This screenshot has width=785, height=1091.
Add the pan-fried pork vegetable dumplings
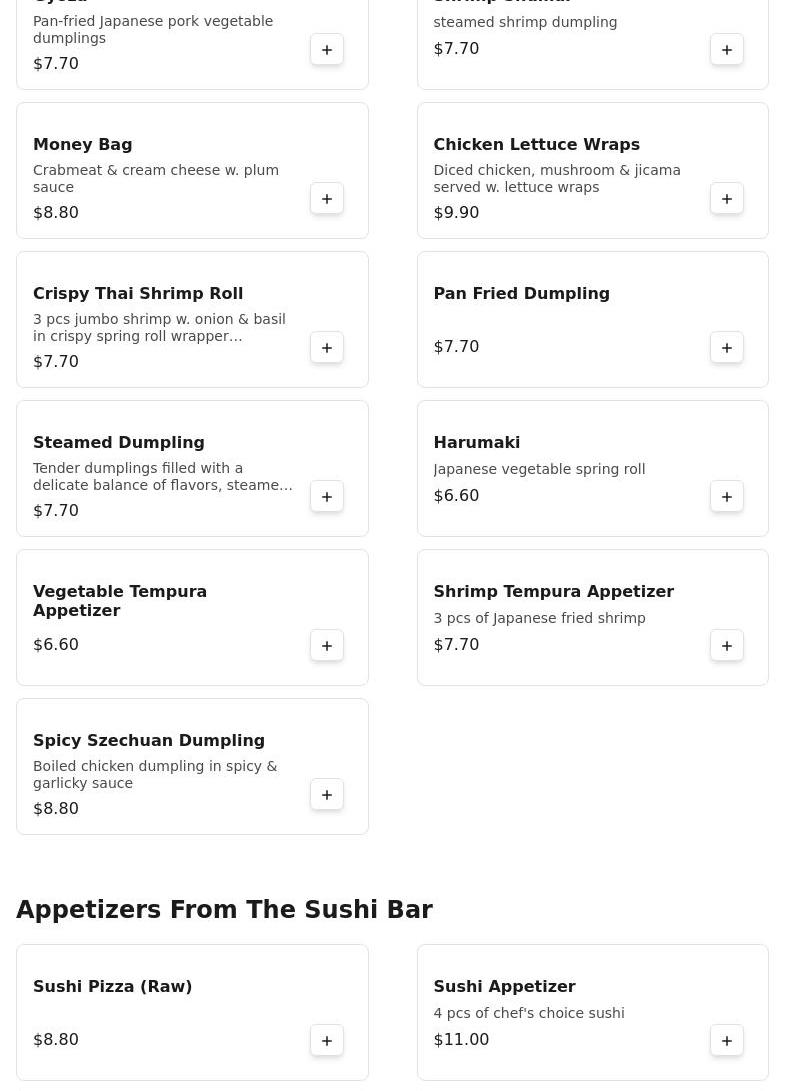(x=326, y=50)
